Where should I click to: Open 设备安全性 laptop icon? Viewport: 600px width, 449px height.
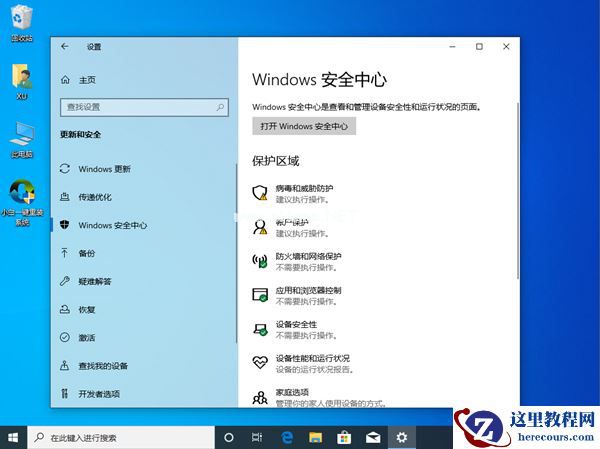point(260,329)
